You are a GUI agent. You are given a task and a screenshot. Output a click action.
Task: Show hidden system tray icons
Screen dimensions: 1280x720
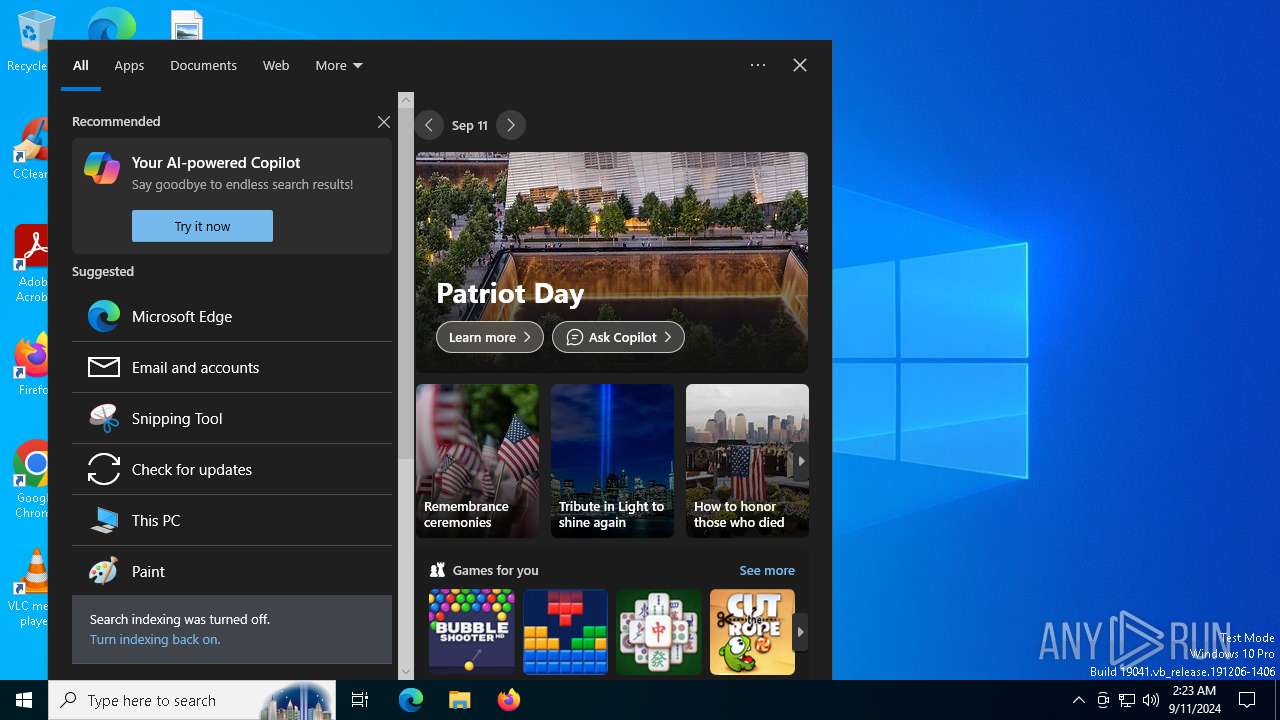[x=1079, y=700]
